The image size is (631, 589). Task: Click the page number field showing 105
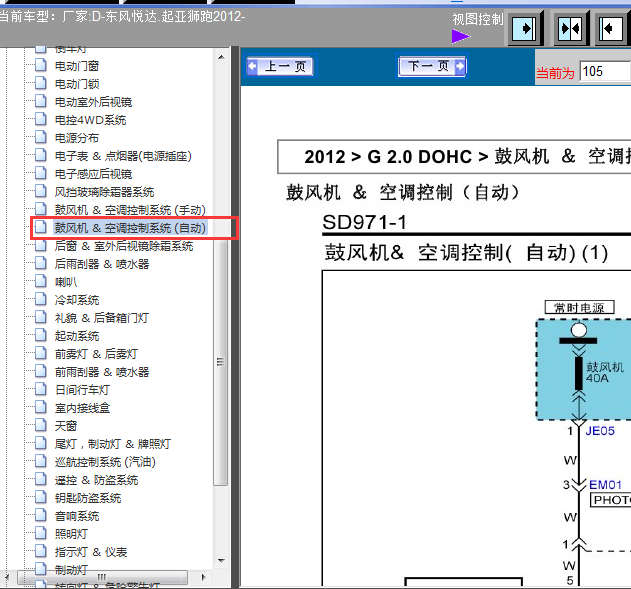tap(605, 72)
